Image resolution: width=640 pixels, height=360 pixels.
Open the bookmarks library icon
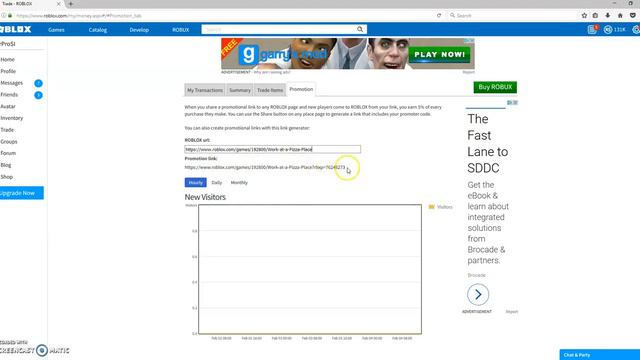point(596,16)
